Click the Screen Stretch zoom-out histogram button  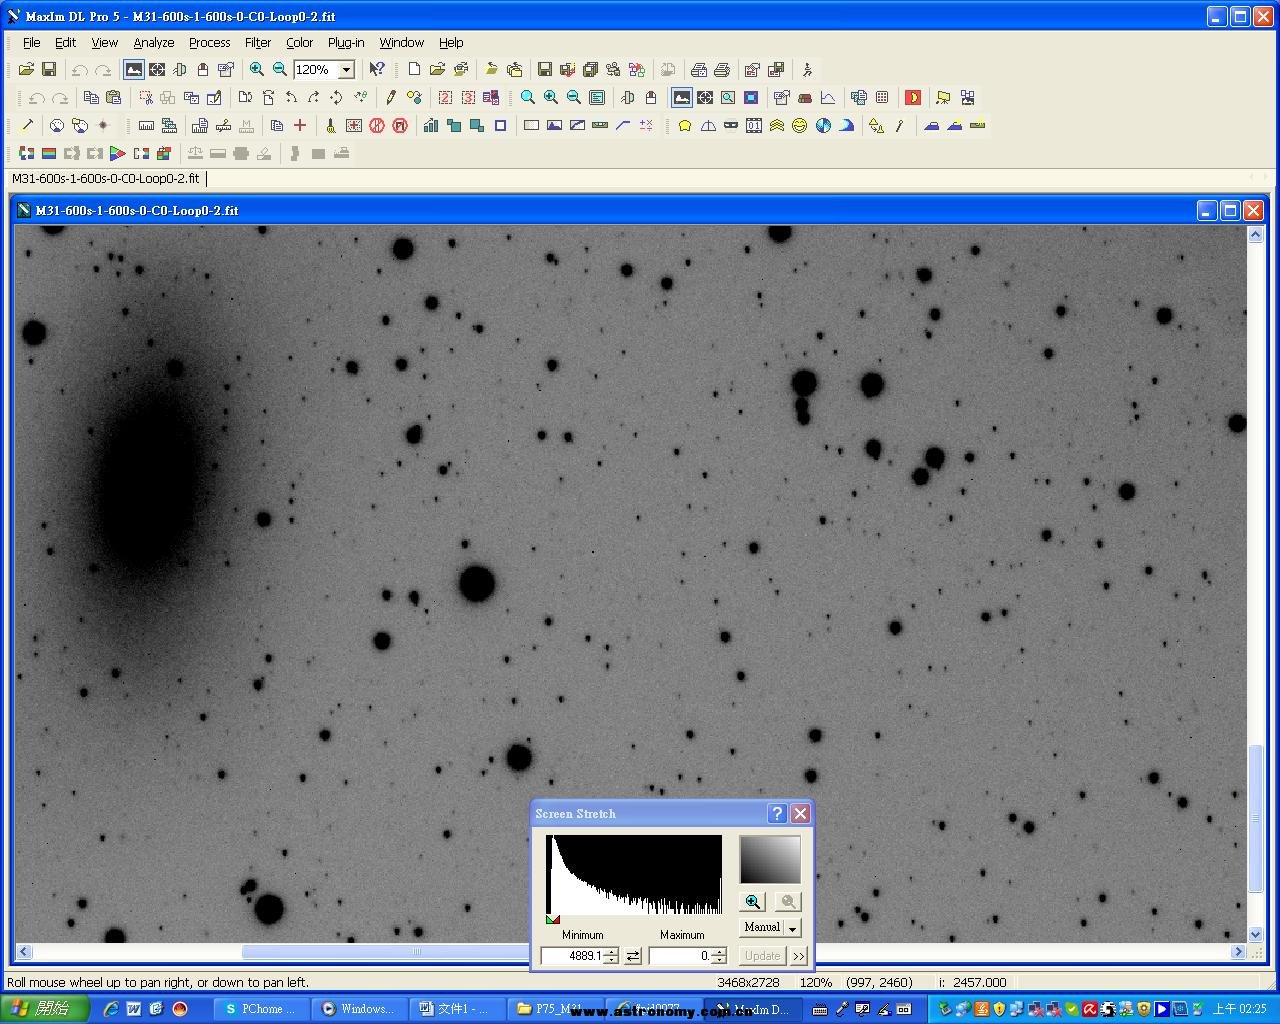tap(788, 901)
